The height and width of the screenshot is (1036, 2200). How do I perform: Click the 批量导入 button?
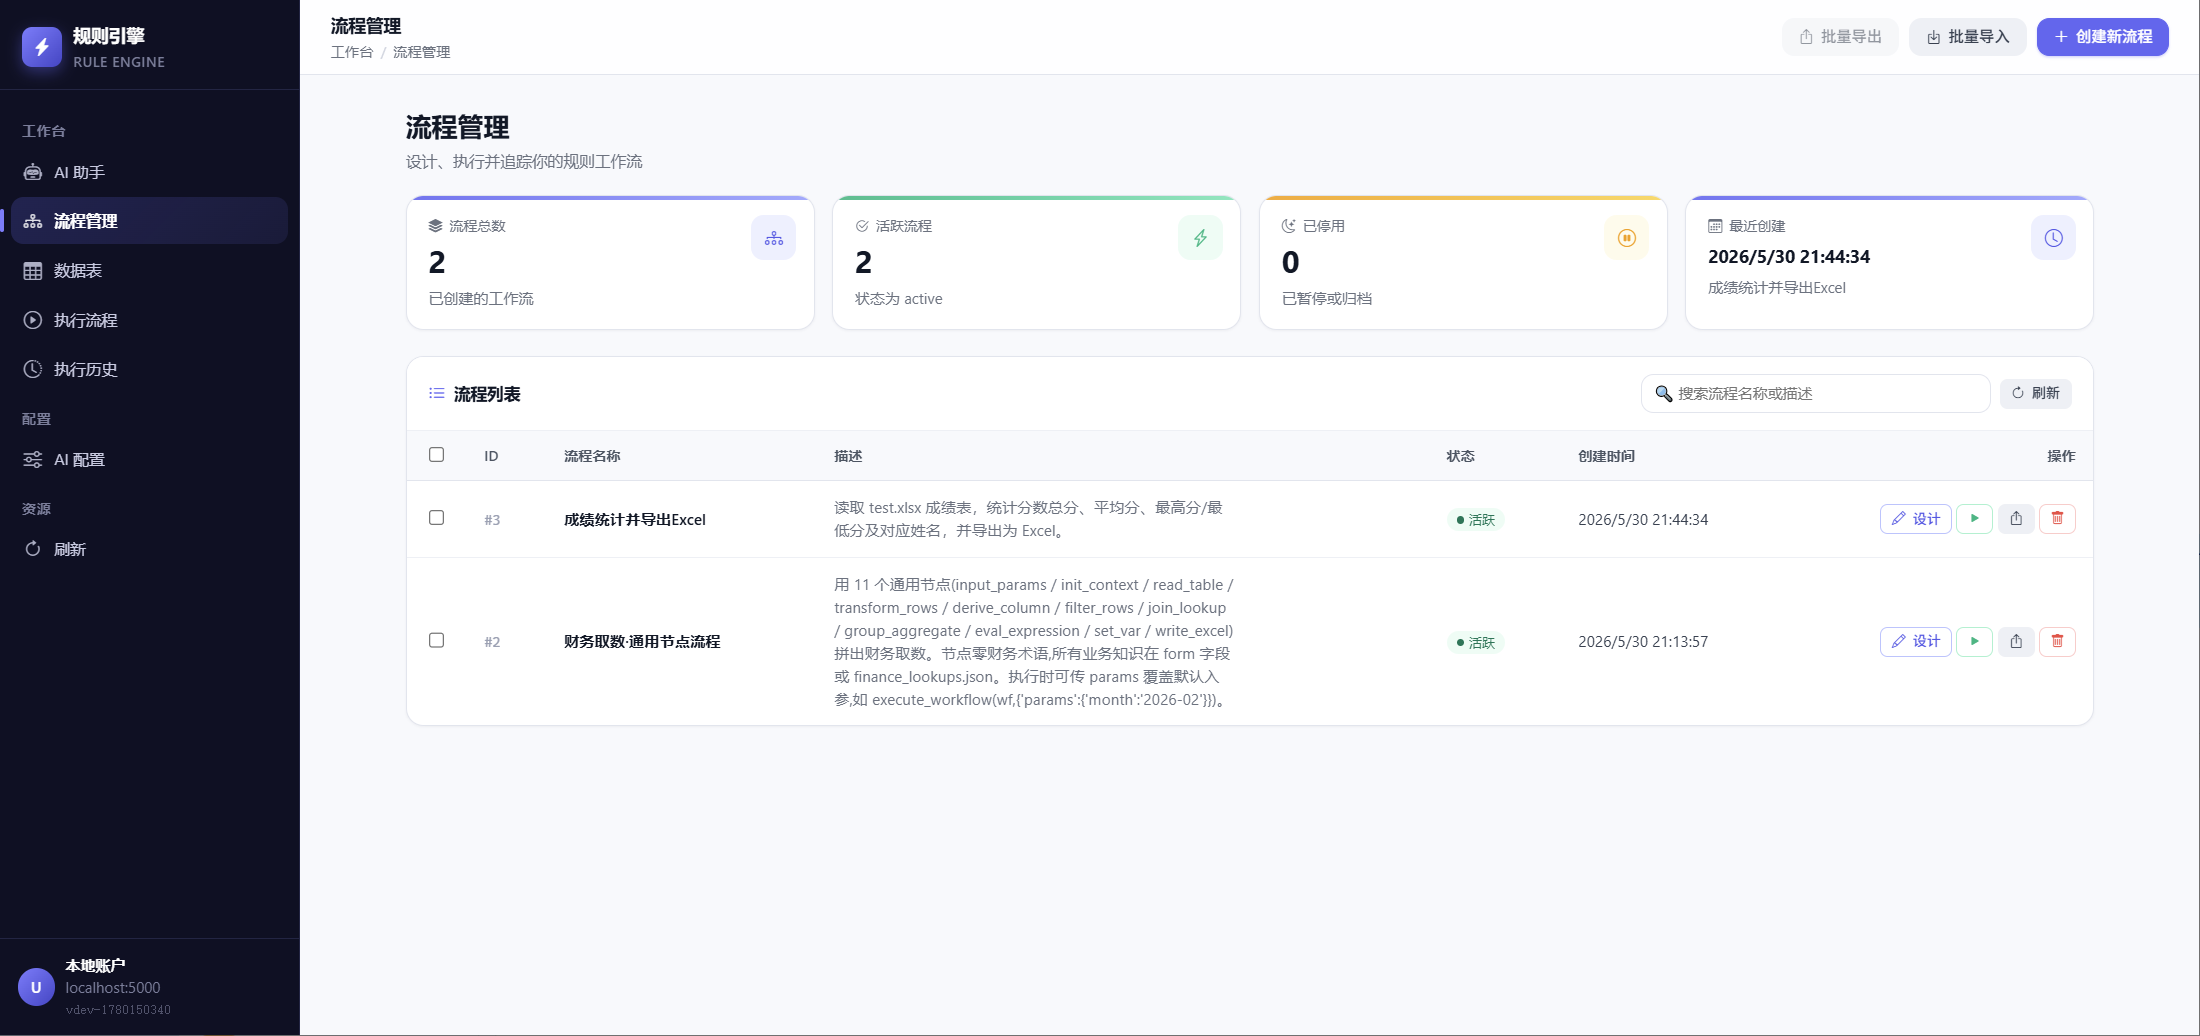(1968, 37)
